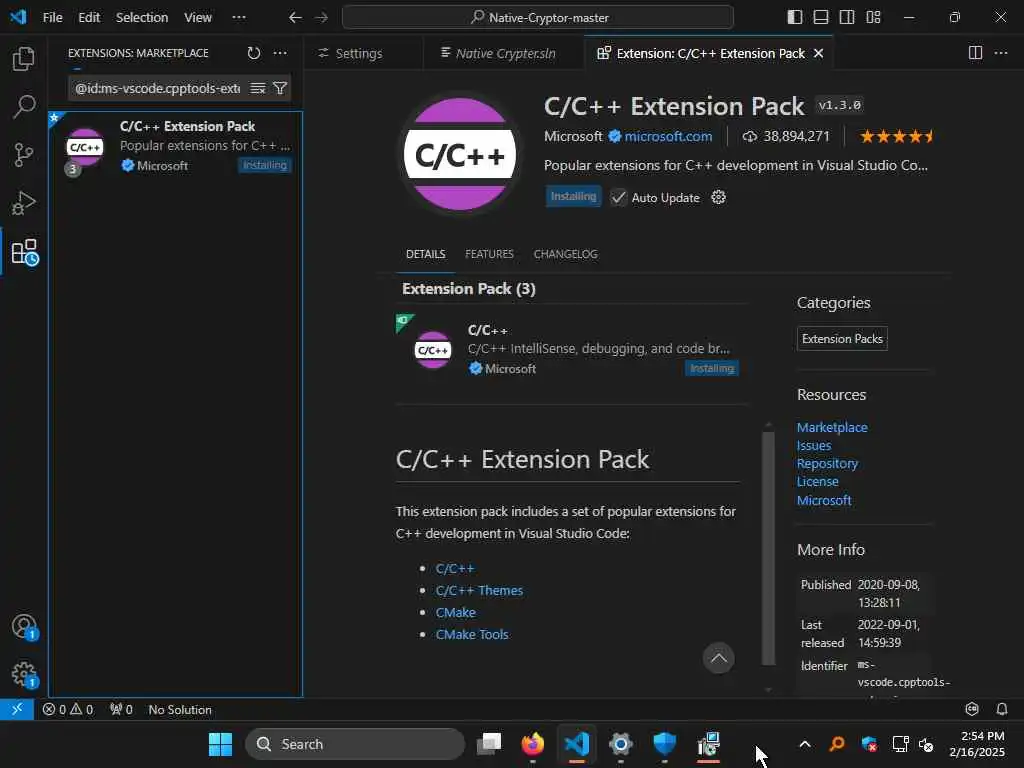The image size is (1024, 768).
Task: Split the editor to the right
Action: click(975, 53)
